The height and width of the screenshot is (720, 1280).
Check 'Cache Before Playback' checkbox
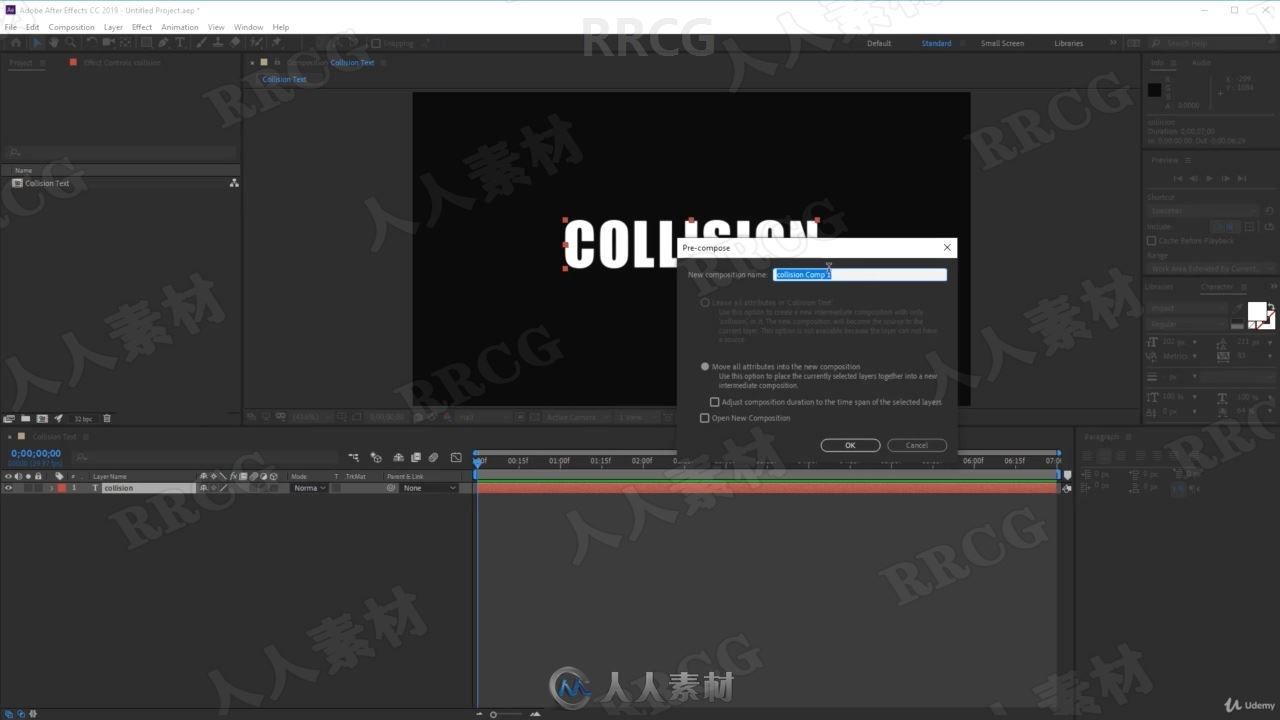[1152, 241]
